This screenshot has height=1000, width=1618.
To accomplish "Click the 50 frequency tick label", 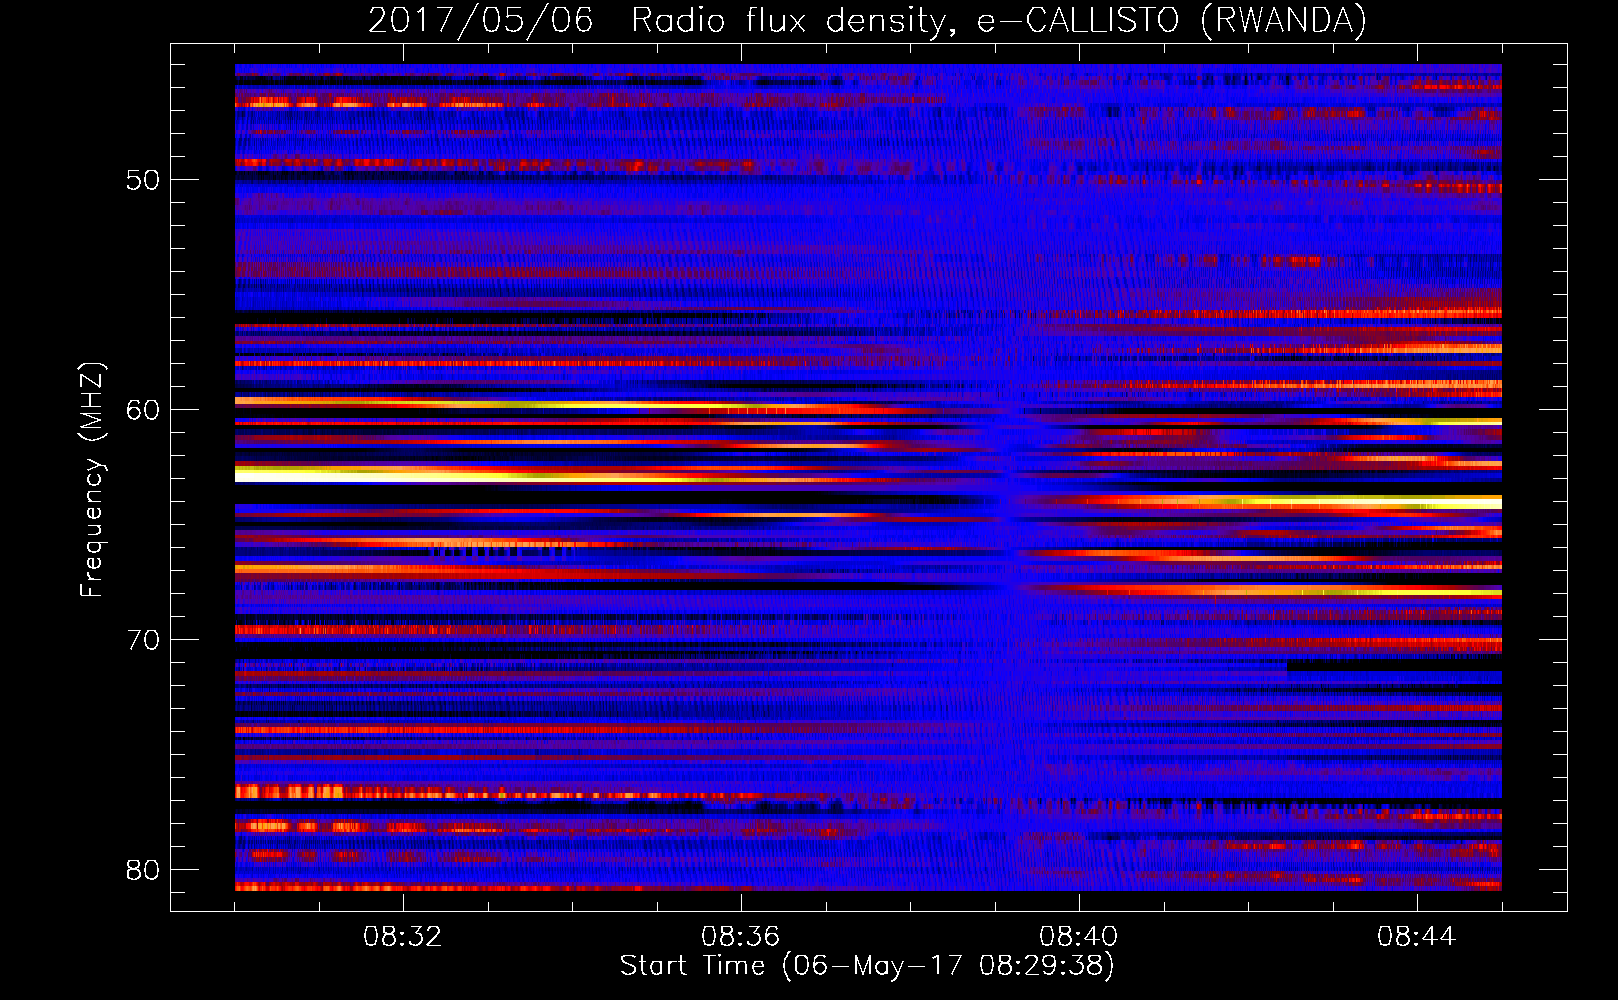I will 143,180.
